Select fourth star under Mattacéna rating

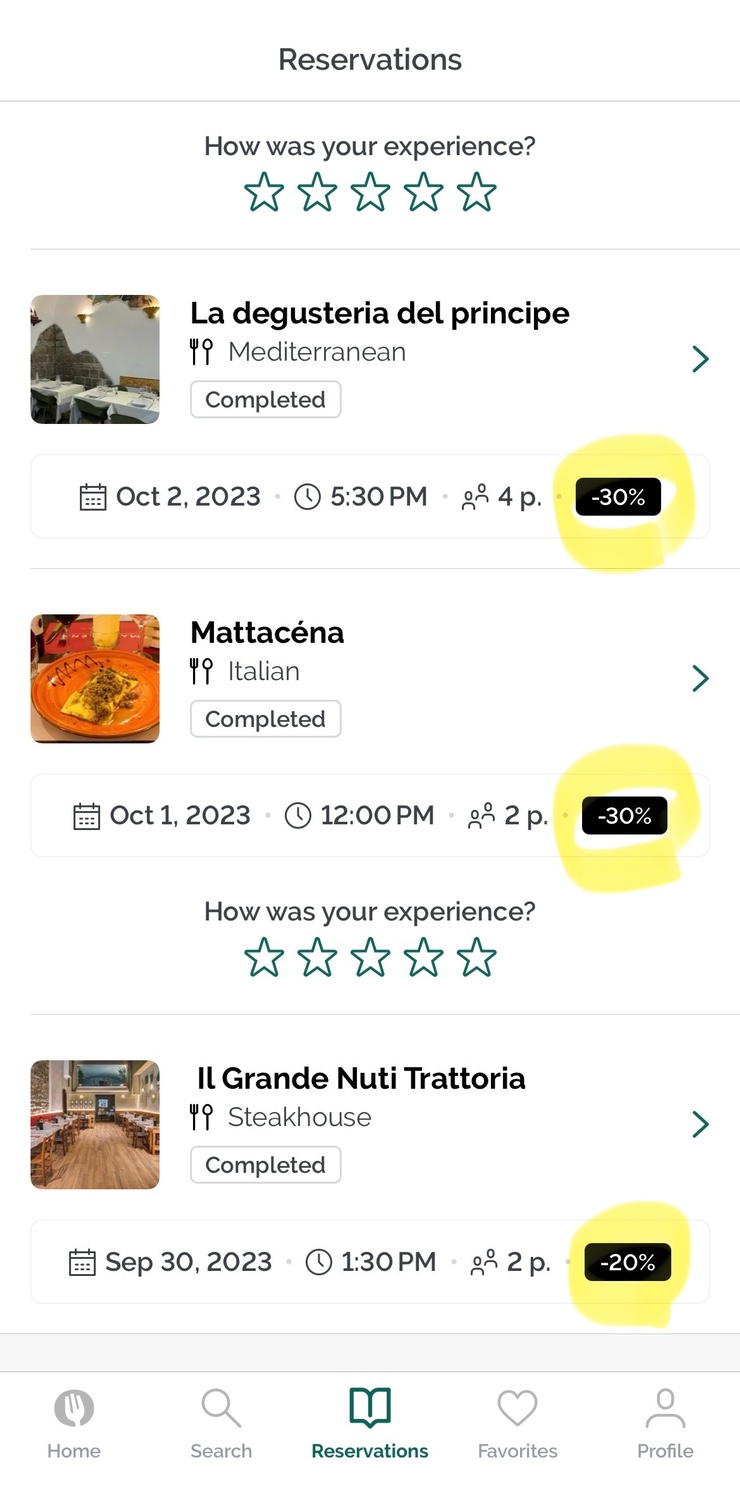pyautogui.click(x=423, y=958)
